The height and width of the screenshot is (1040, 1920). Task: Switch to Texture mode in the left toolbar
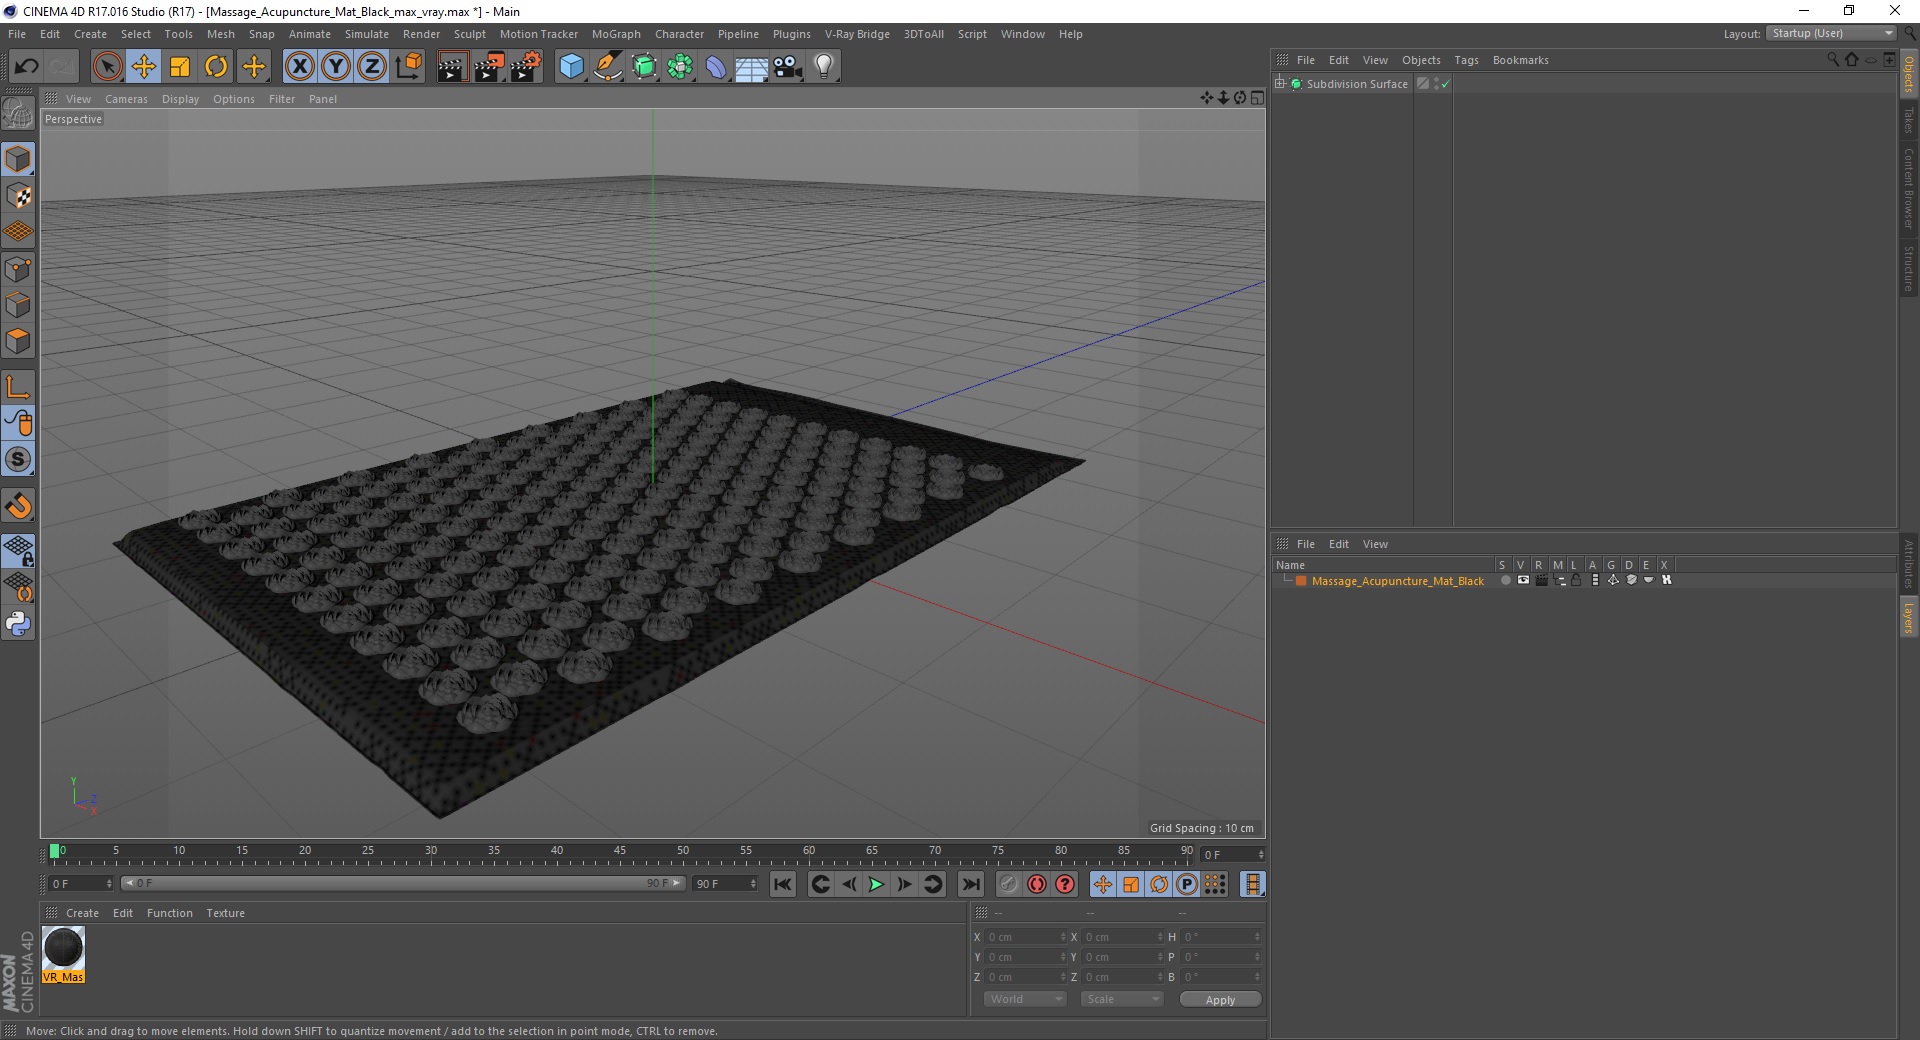pos(18,196)
